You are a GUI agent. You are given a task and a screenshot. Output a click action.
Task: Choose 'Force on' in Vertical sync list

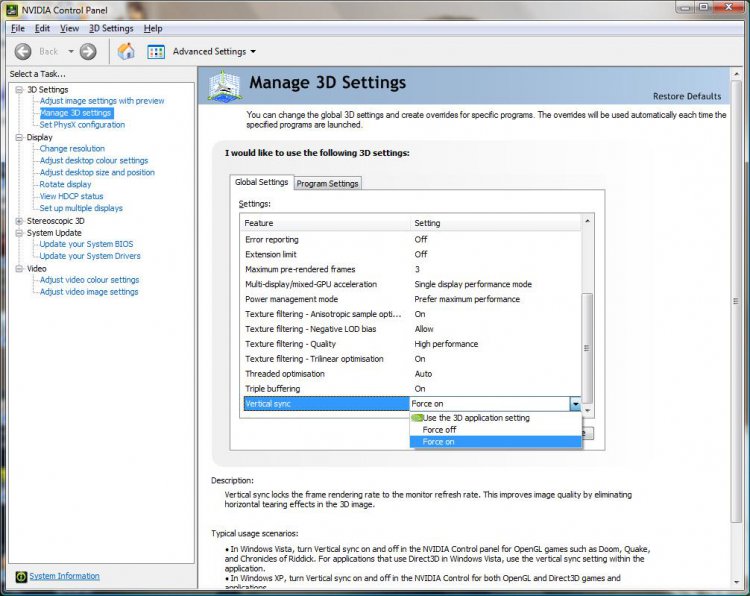pyautogui.click(x=496, y=441)
